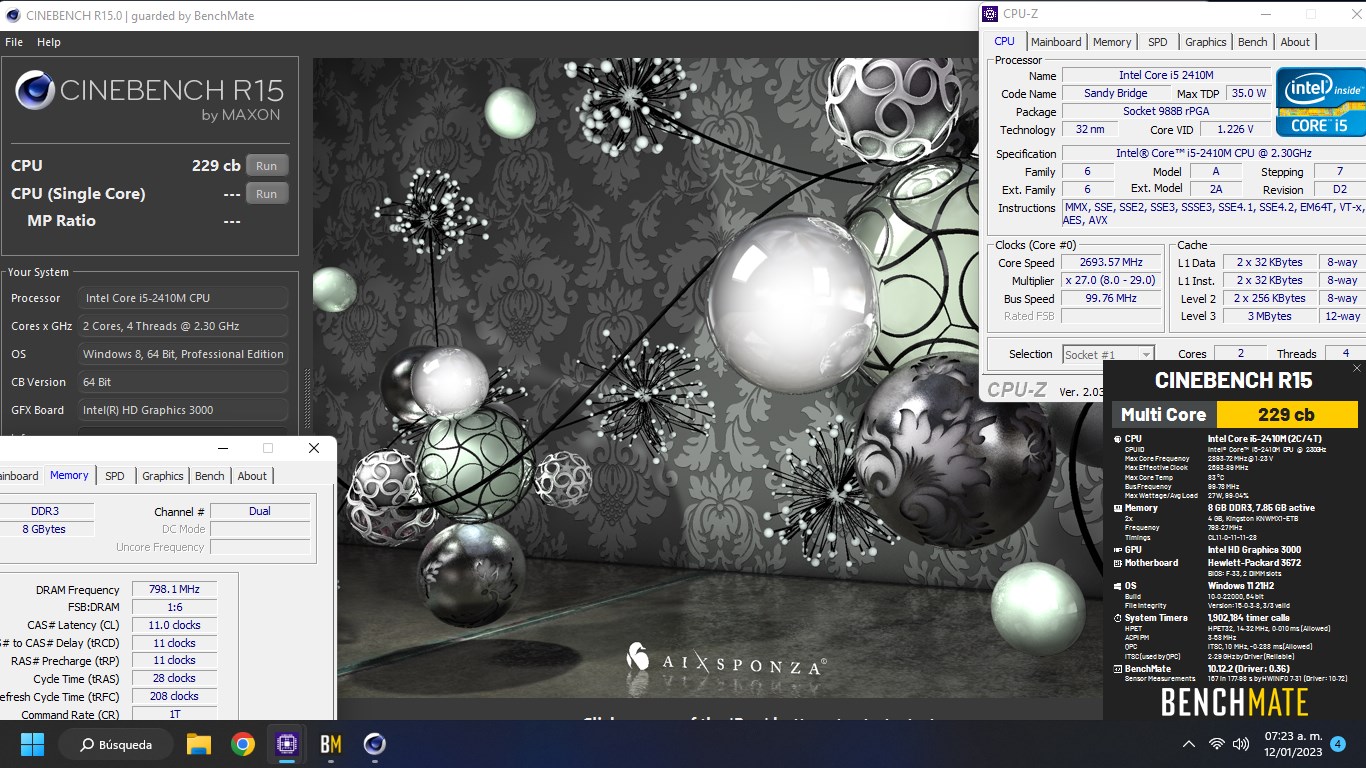
Task: Click the CPU-Z Name value Intel Core i5 2410M
Action: [1166, 76]
